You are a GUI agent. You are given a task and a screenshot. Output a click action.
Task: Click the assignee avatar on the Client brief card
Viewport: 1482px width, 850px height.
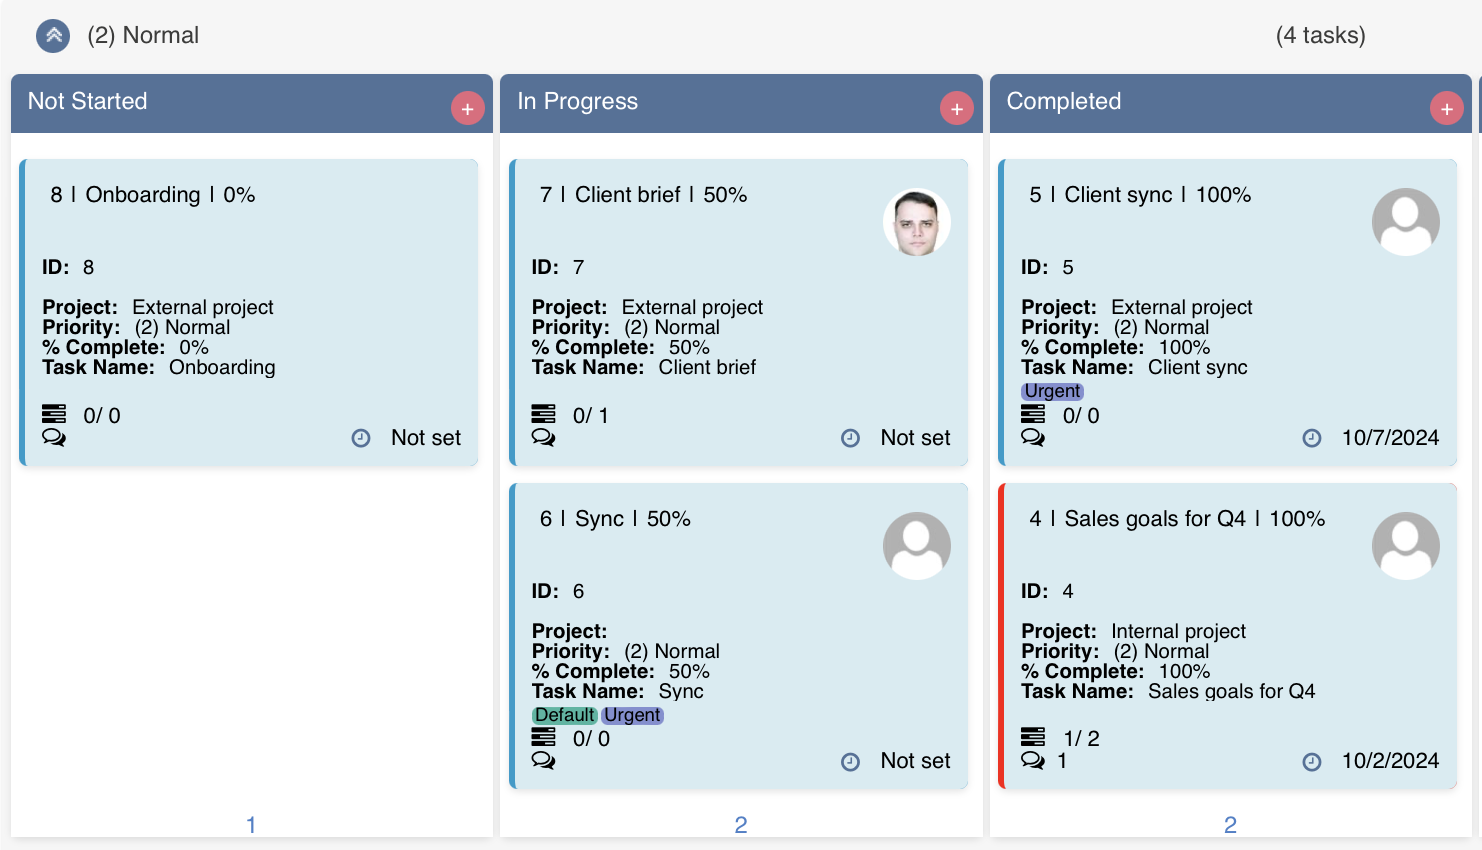pyautogui.click(x=917, y=221)
